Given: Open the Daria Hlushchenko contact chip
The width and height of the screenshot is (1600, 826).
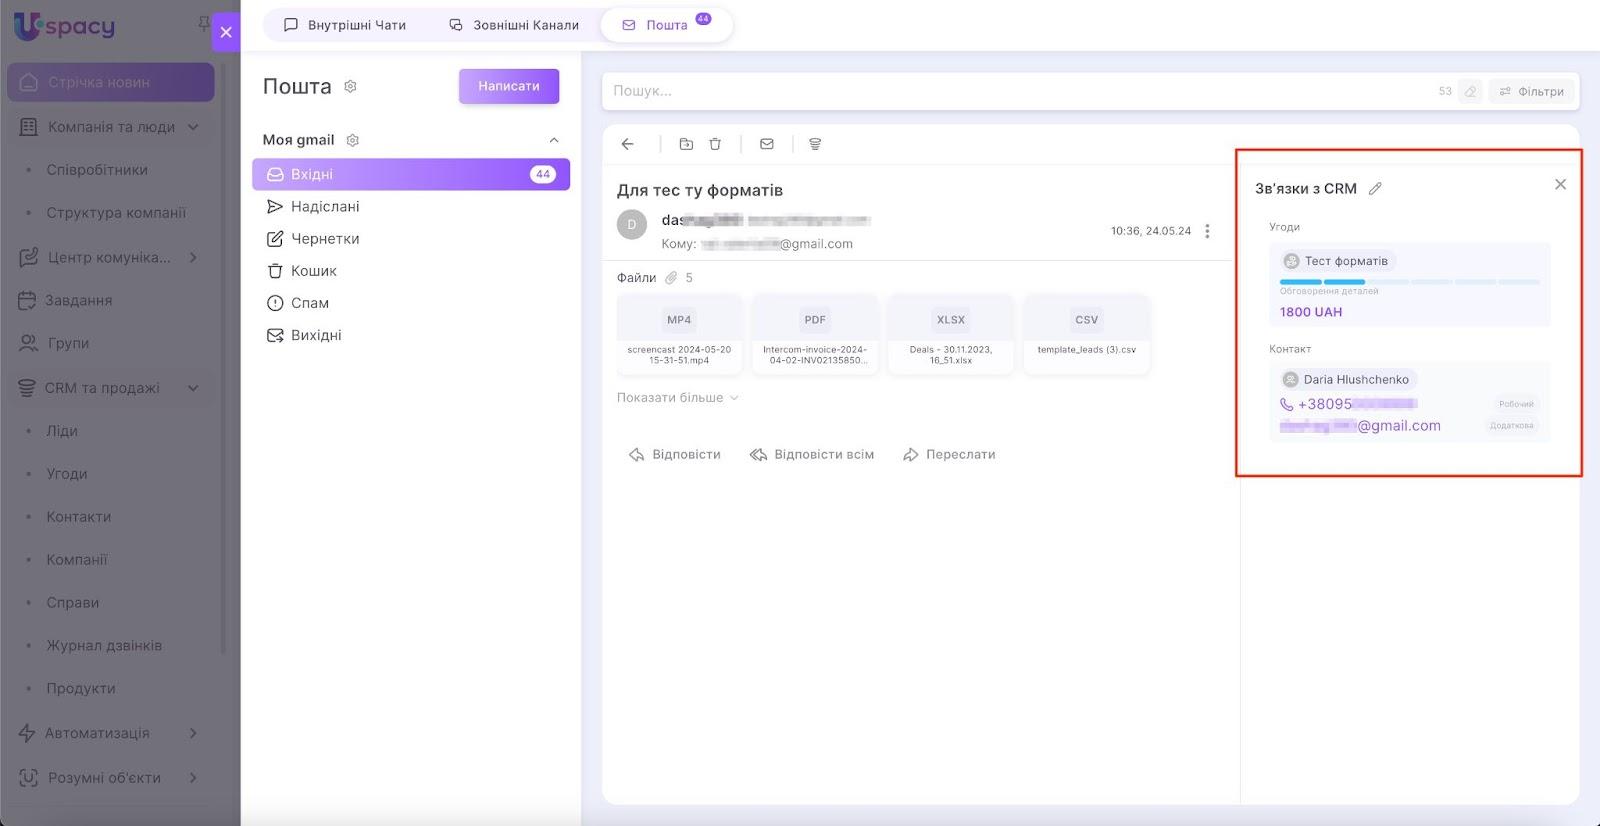Looking at the screenshot, I should point(1347,380).
